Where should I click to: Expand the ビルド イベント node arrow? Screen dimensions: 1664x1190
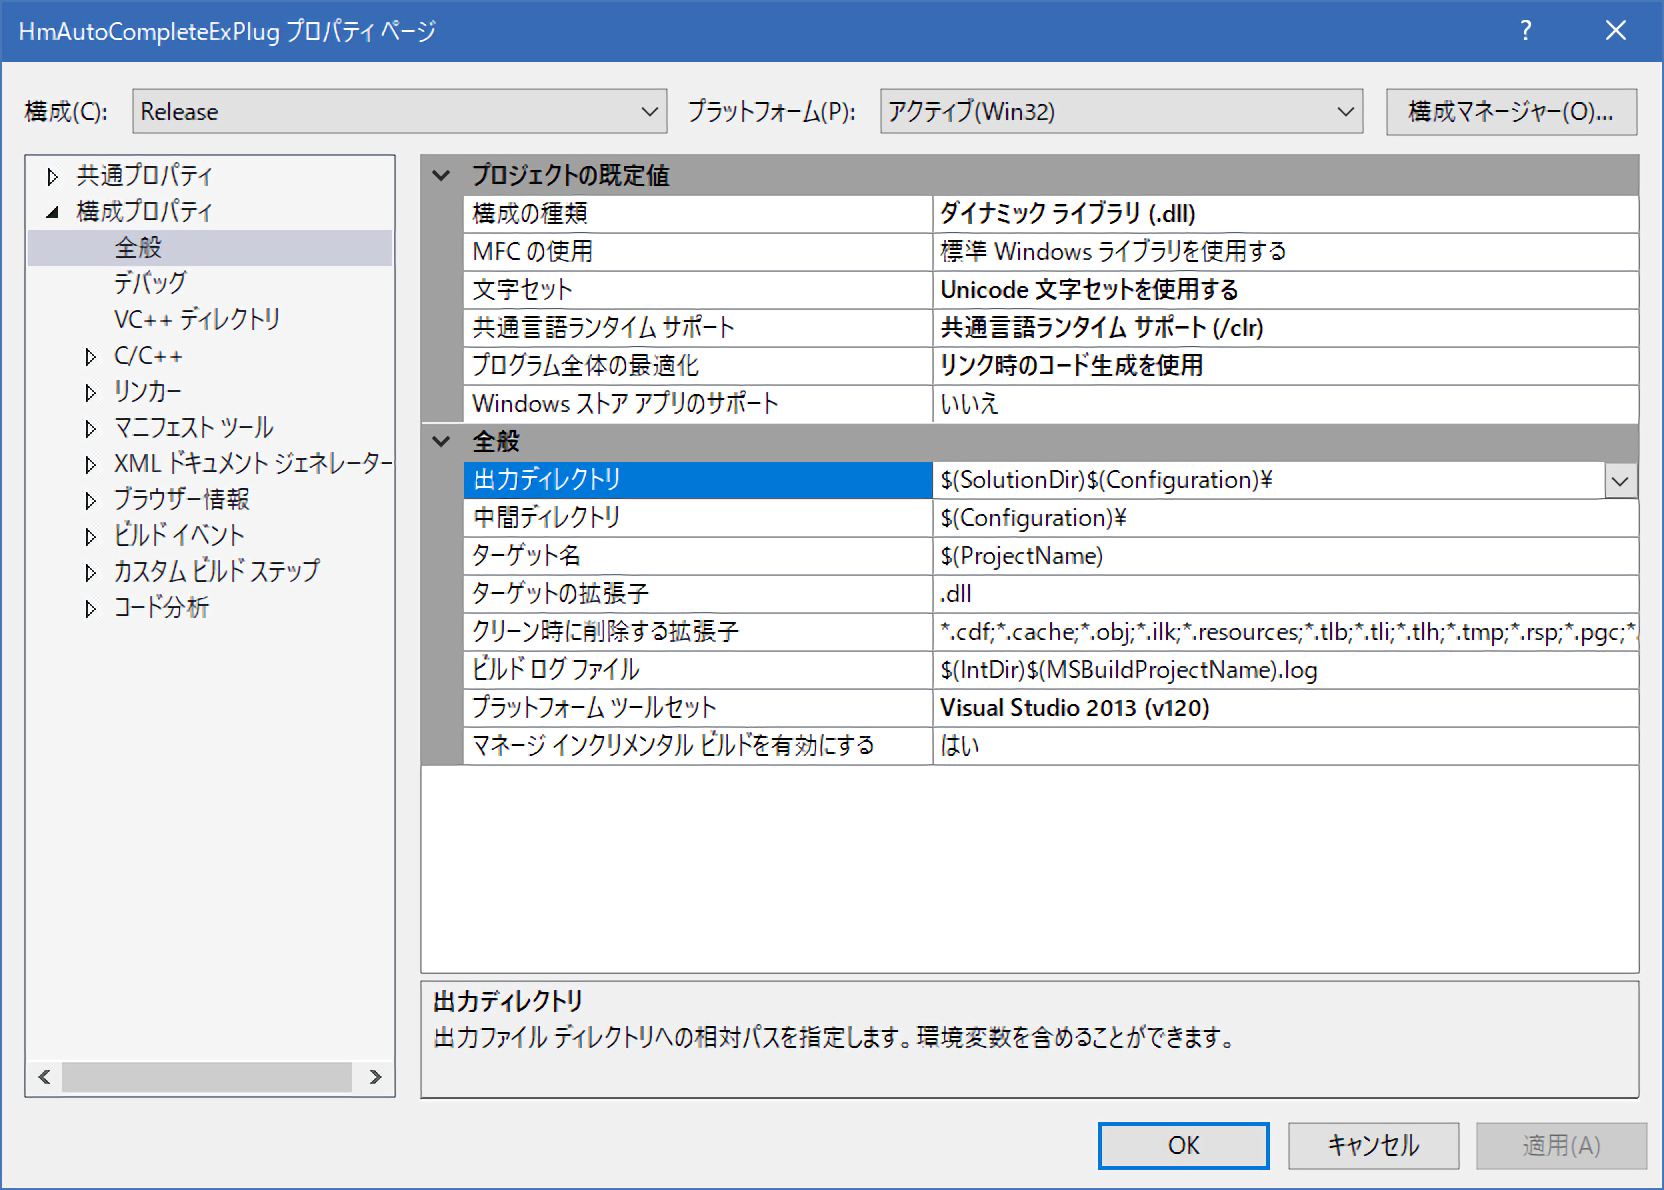(x=91, y=537)
